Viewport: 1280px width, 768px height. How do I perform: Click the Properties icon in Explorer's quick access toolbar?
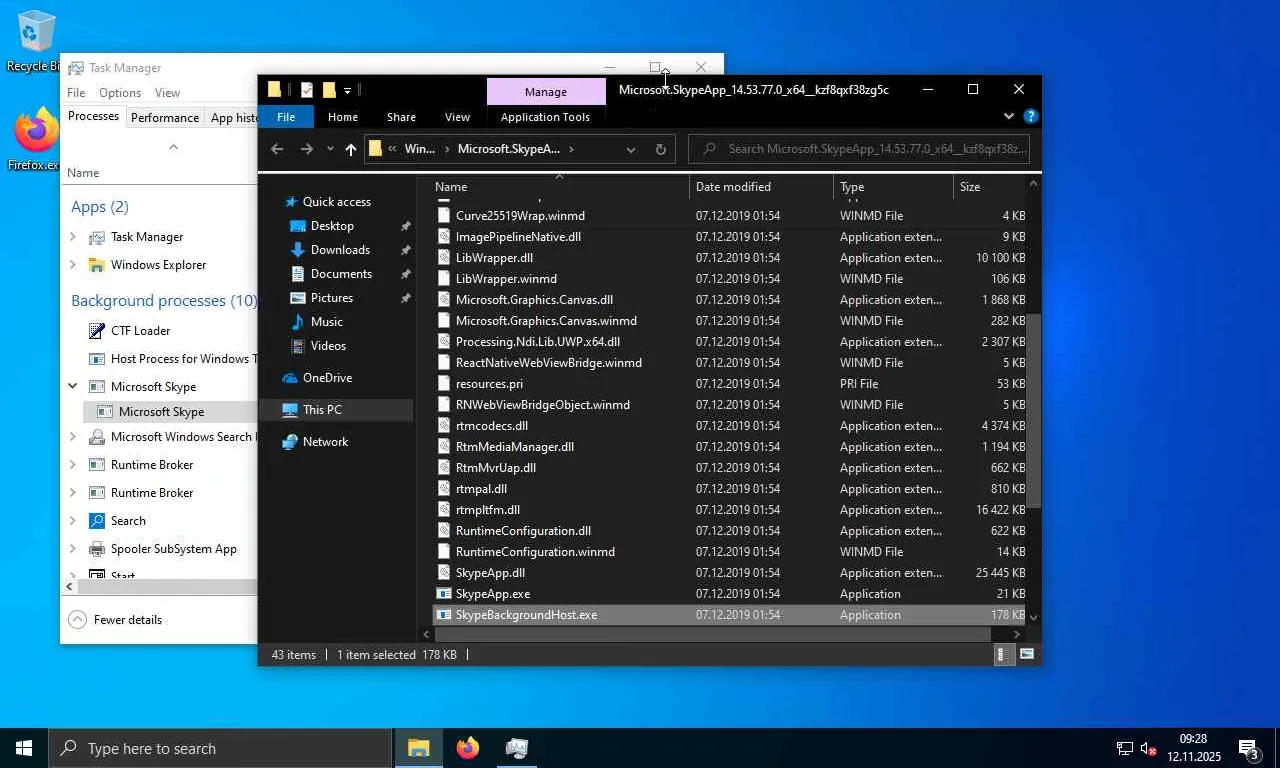click(307, 90)
